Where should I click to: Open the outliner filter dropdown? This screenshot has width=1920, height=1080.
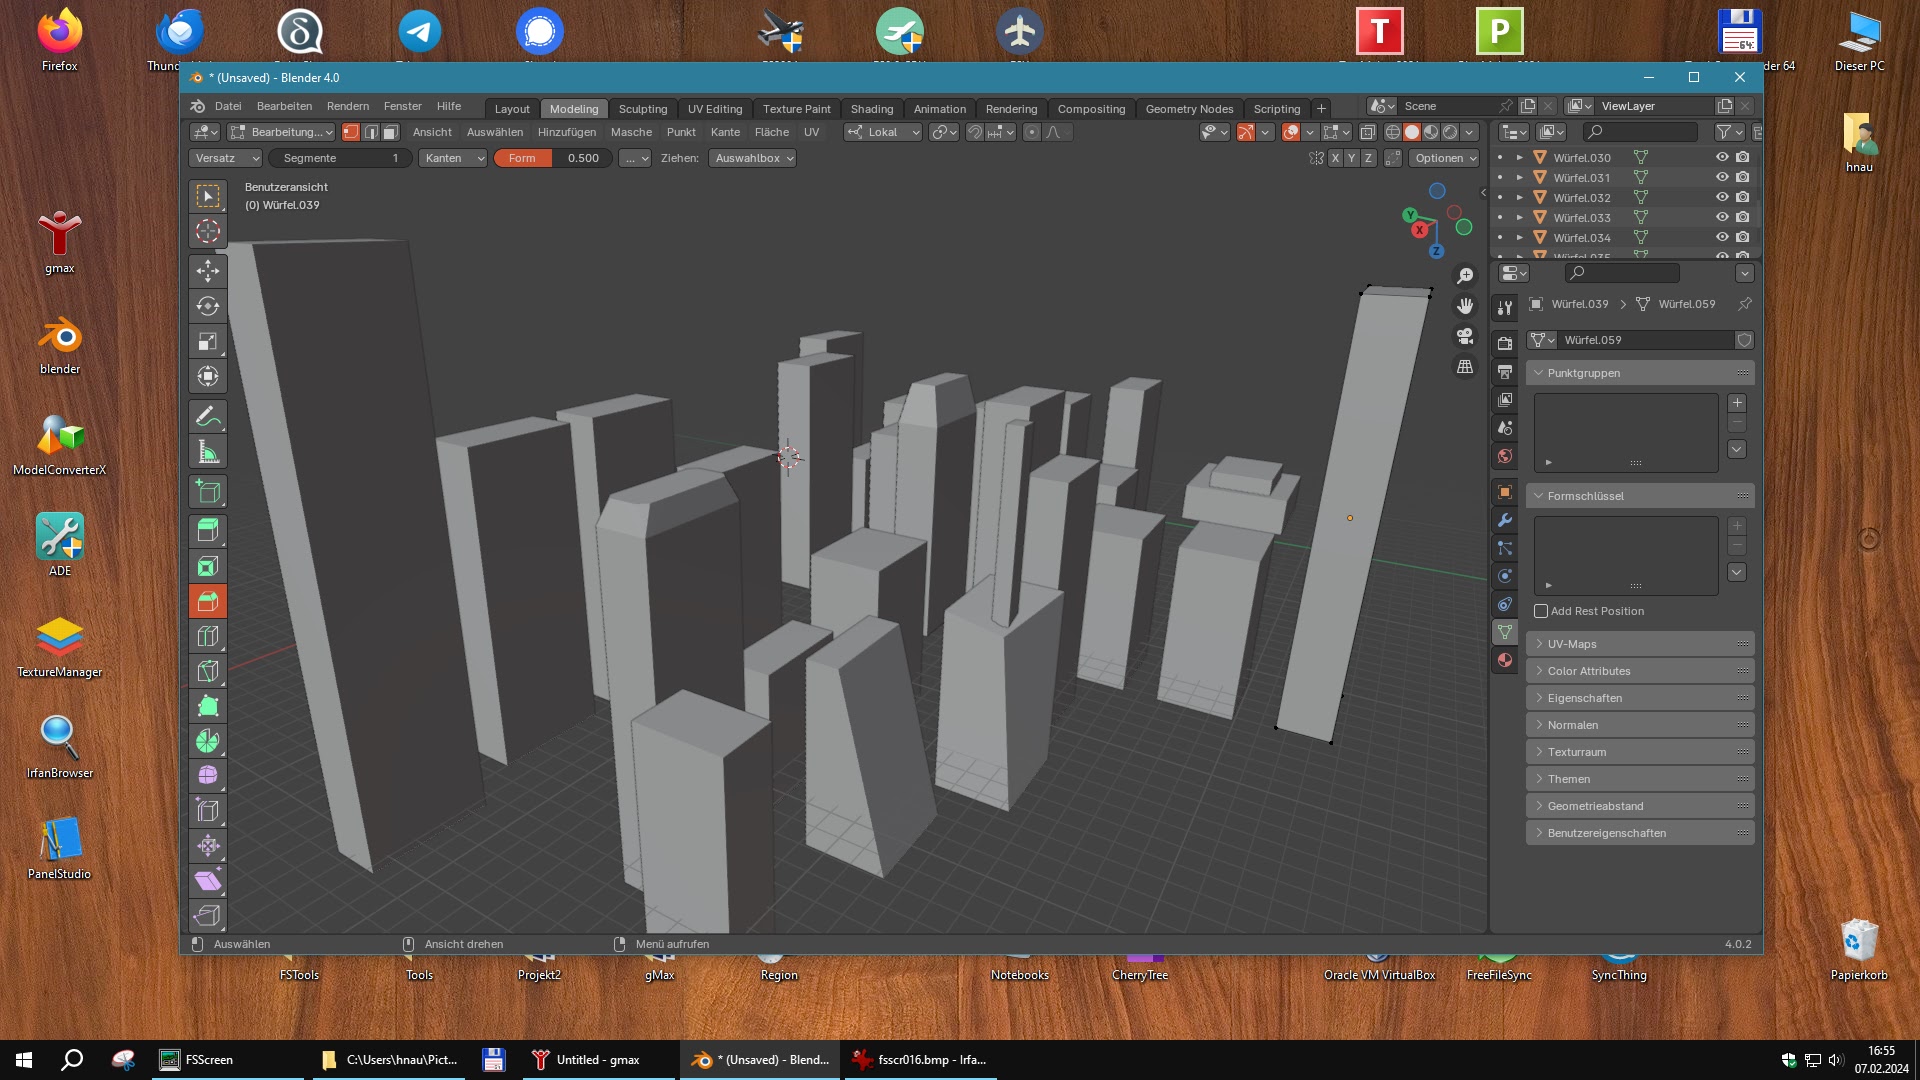tap(1730, 132)
